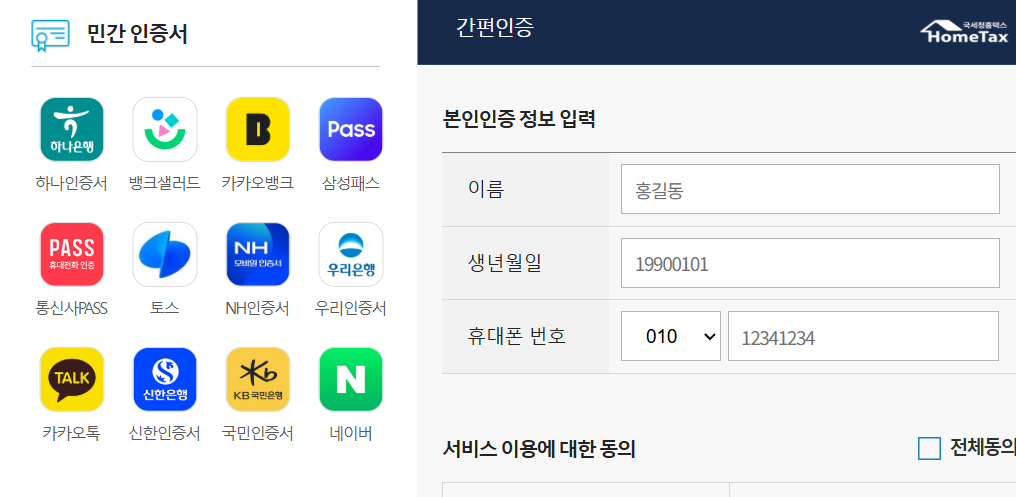Click the 서비스 이용에 대한 동의 heading
The height and width of the screenshot is (497, 1016).
538,448
